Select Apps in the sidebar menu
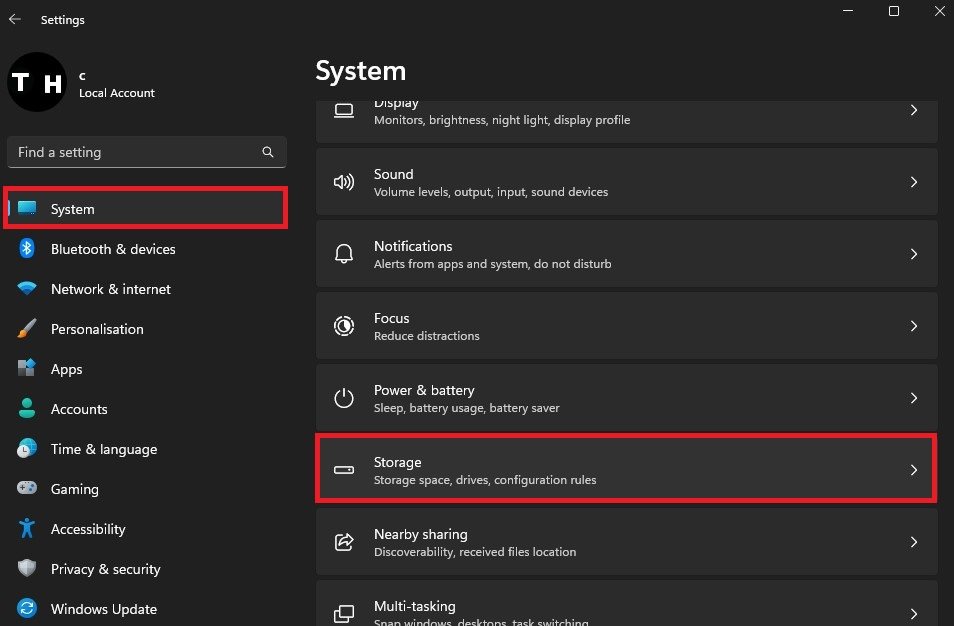Screen dimensions: 954x626 click(x=67, y=369)
